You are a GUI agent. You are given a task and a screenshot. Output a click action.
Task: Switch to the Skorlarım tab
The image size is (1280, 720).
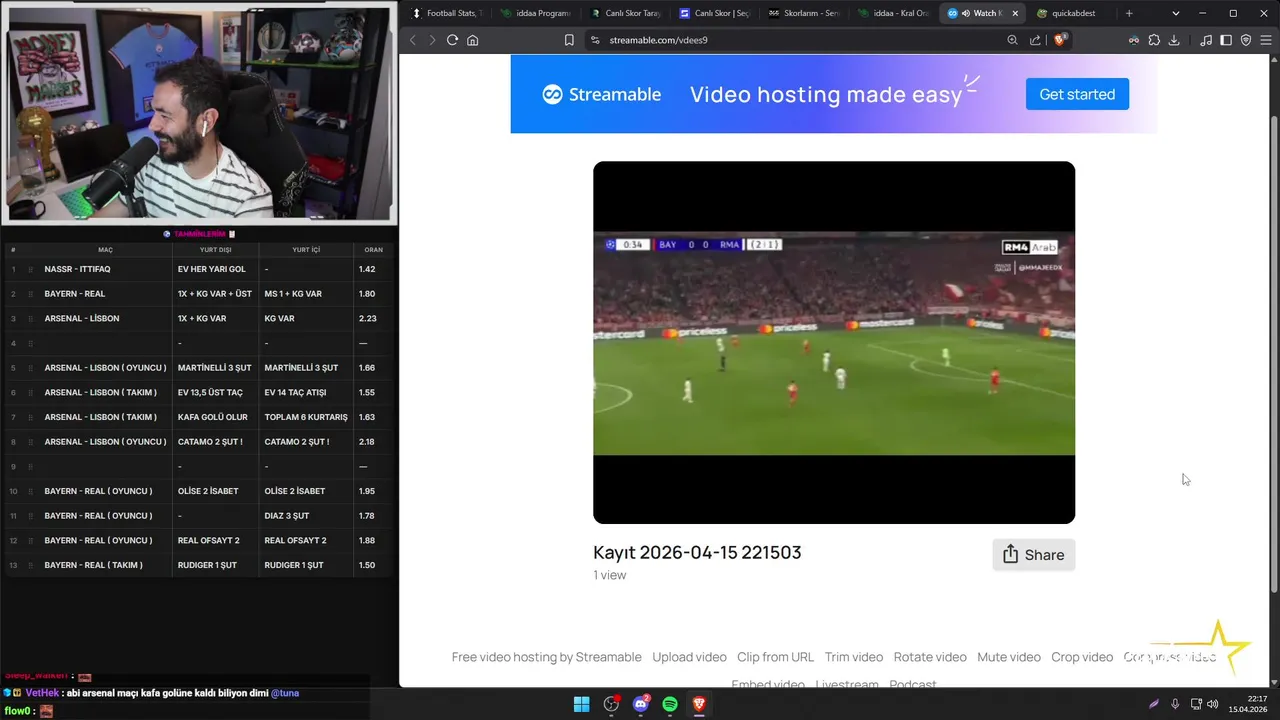click(x=804, y=13)
